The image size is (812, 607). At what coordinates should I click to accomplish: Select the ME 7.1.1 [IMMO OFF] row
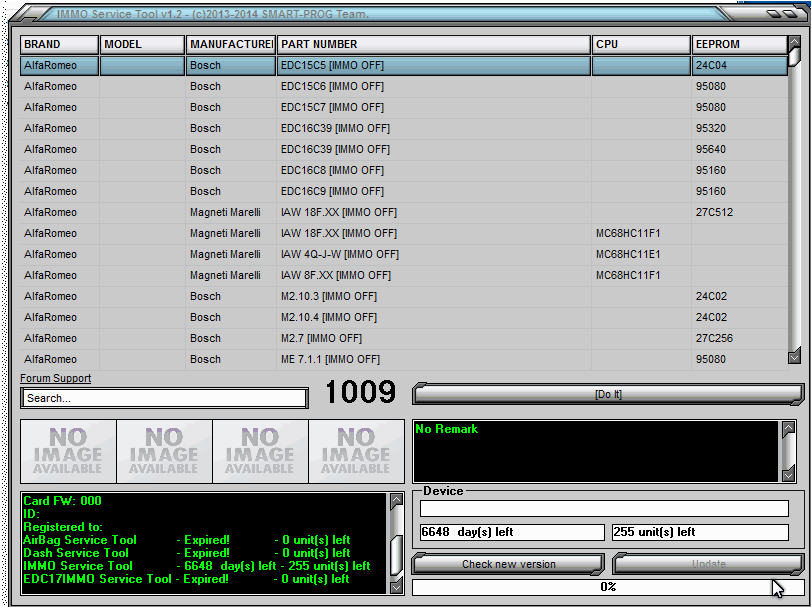404,359
